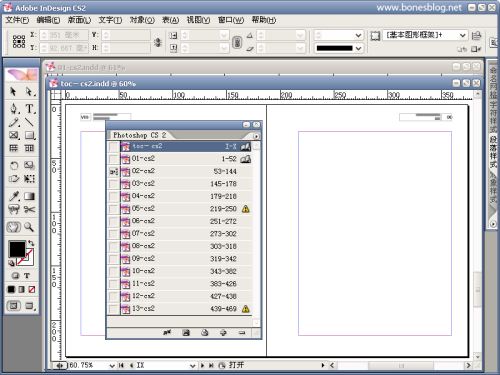500x375 pixels.
Task: Switch to Normal view mode button
Action: 13,305
